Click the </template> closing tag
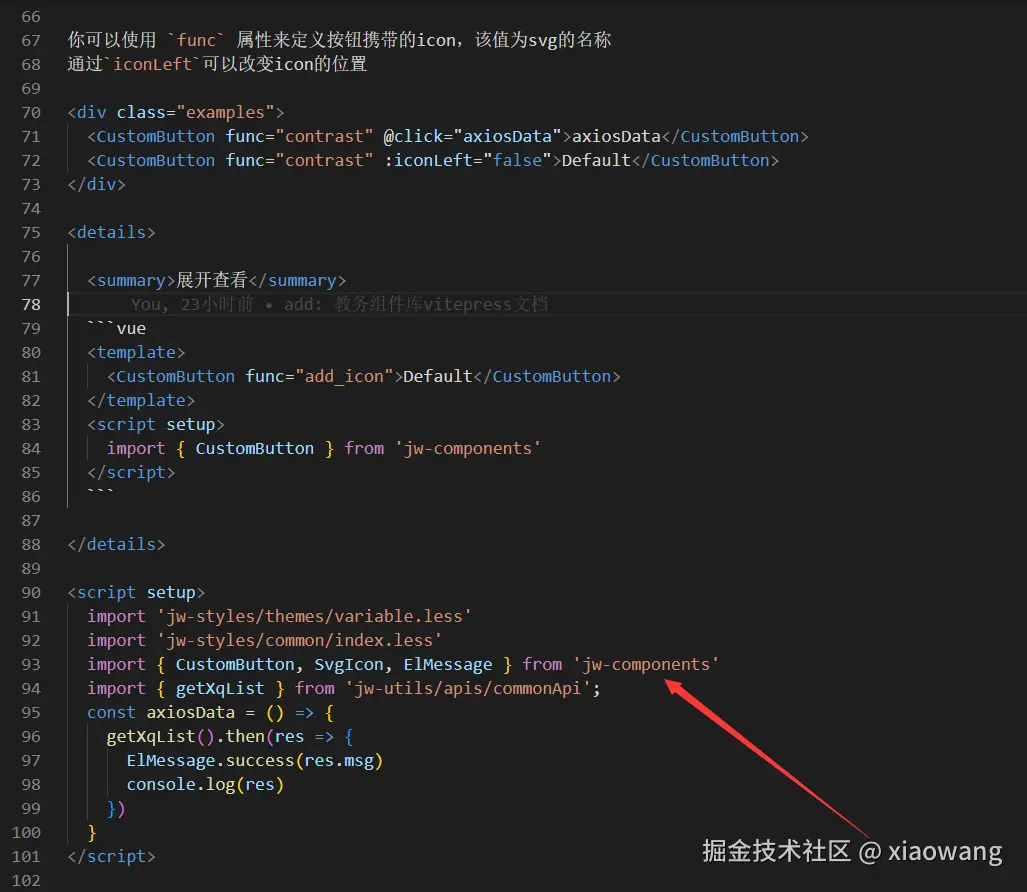Screen dimensions: 1027x892 point(141,401)
